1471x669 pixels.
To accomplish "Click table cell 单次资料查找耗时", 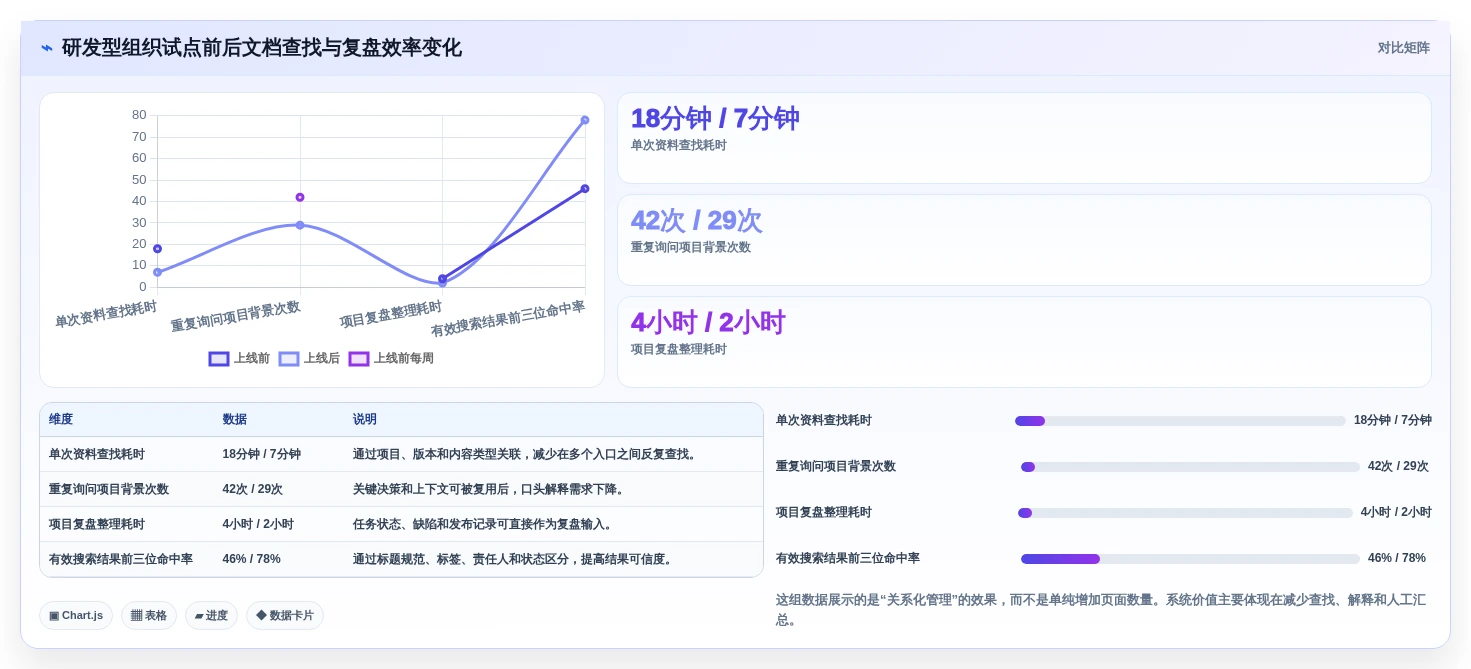I will (x=97, y=454).
